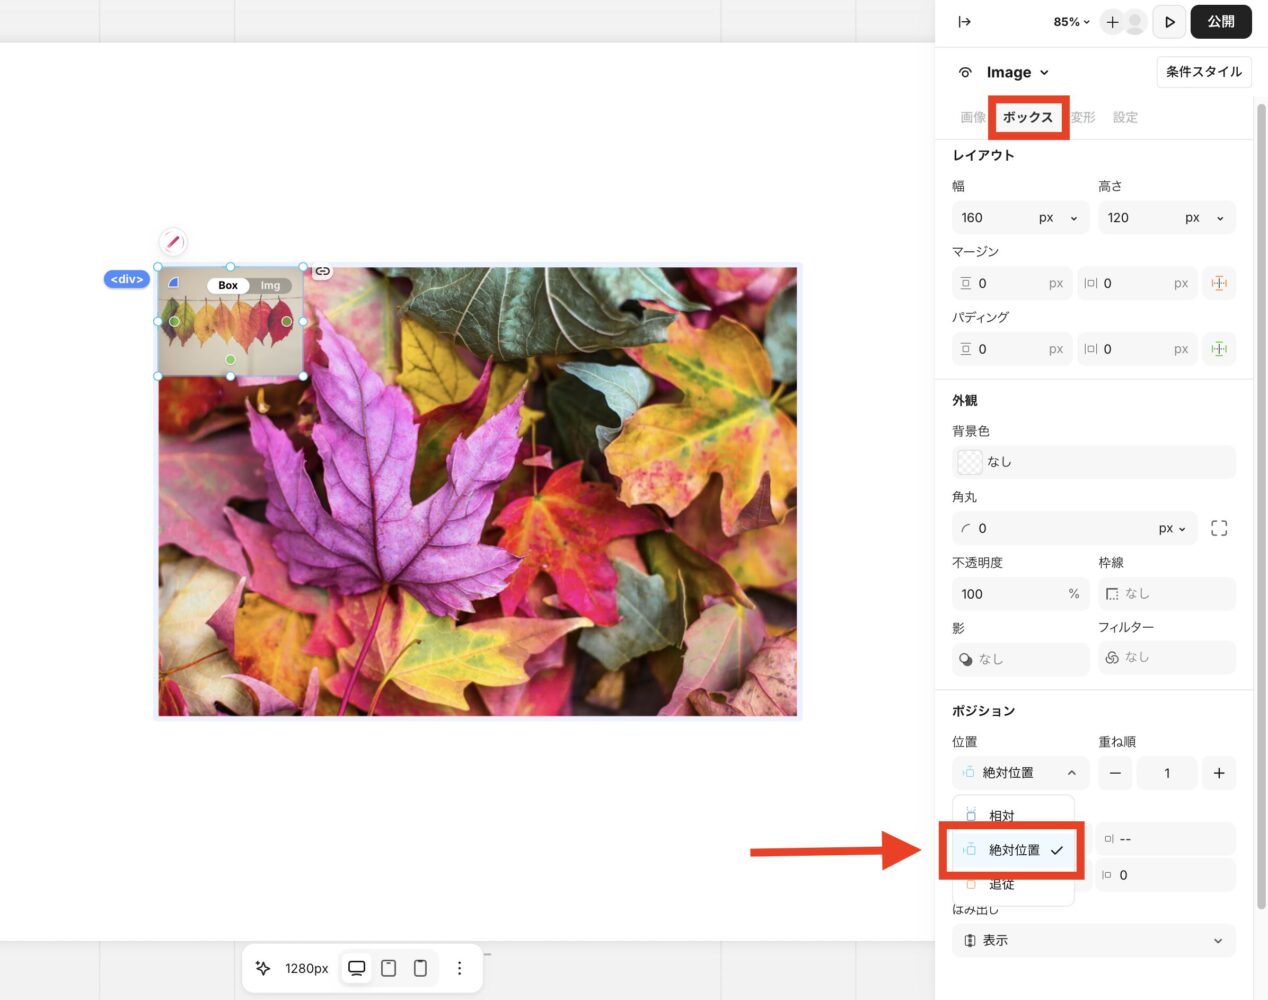Expand the はみ出し 表示 dropdown

(x=1094, y=940)
